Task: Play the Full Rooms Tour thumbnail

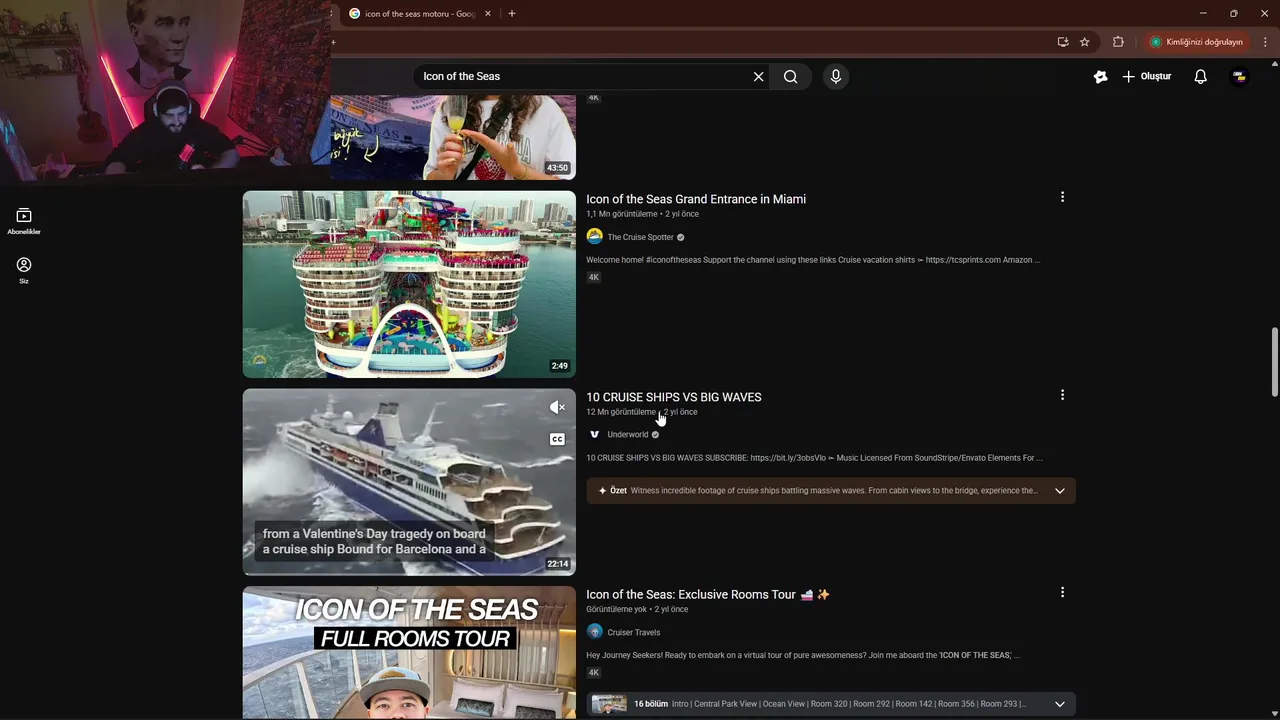Action: point(409,653)
